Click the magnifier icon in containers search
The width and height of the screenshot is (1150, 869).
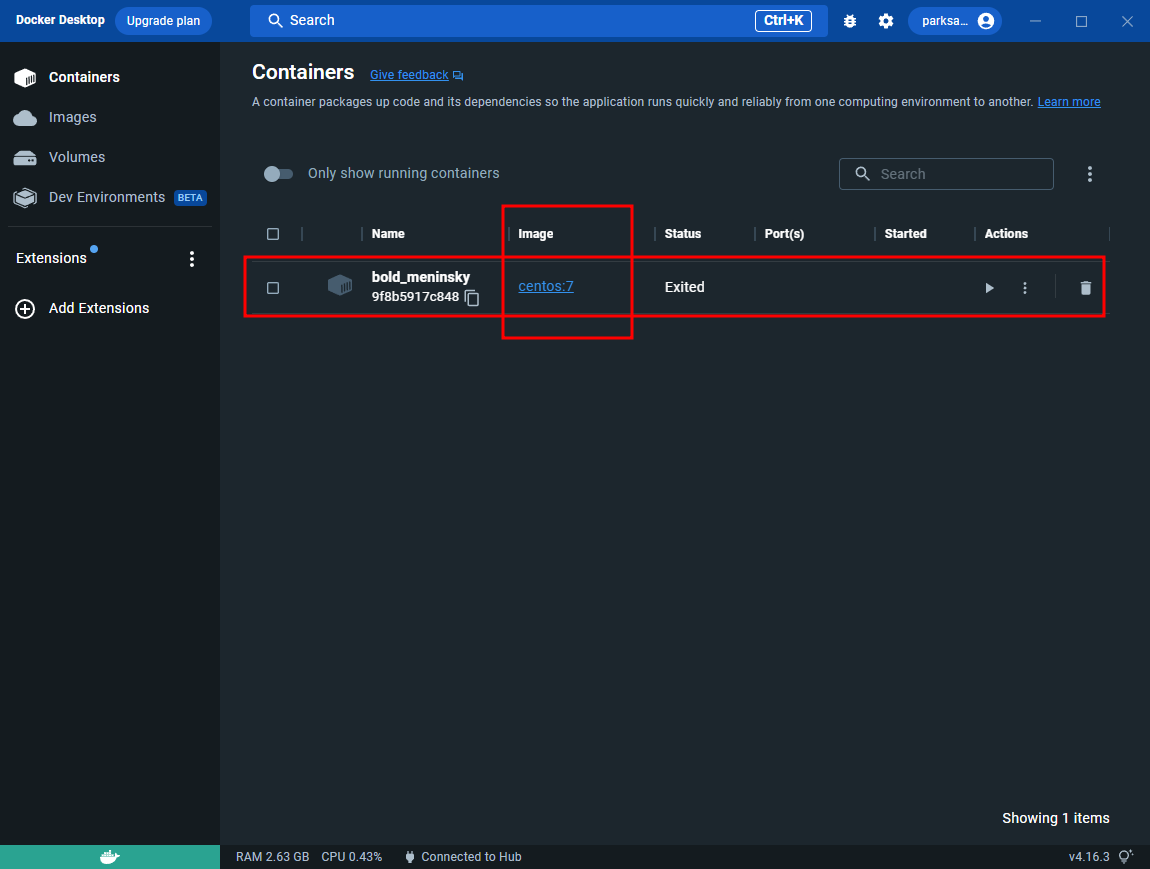coord(862,174)
